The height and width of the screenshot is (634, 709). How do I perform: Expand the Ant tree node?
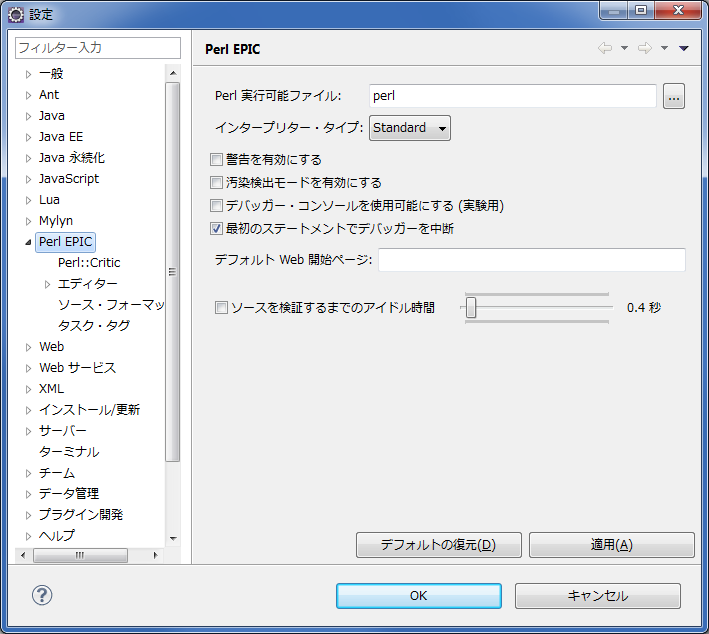(28, 95)
